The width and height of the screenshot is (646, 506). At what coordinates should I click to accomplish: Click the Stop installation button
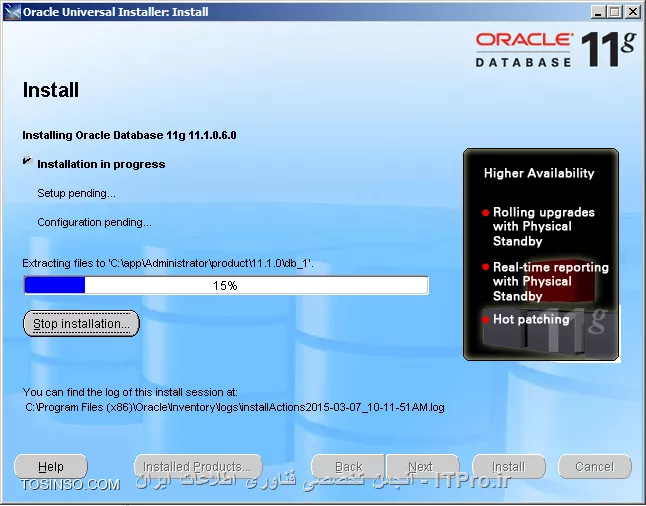tap(81, 323)
